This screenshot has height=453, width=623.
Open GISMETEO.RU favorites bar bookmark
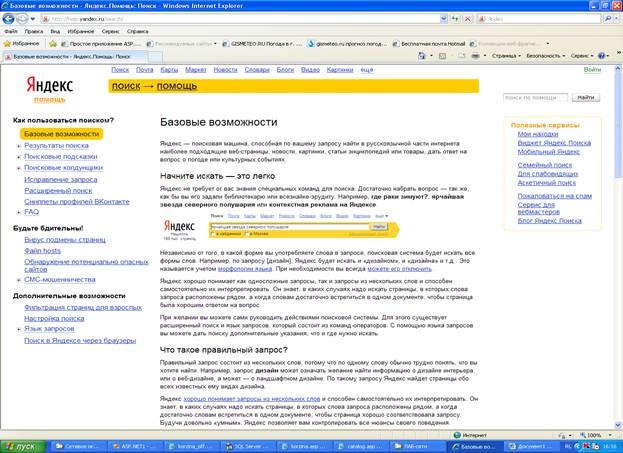[x=262, y=44]
